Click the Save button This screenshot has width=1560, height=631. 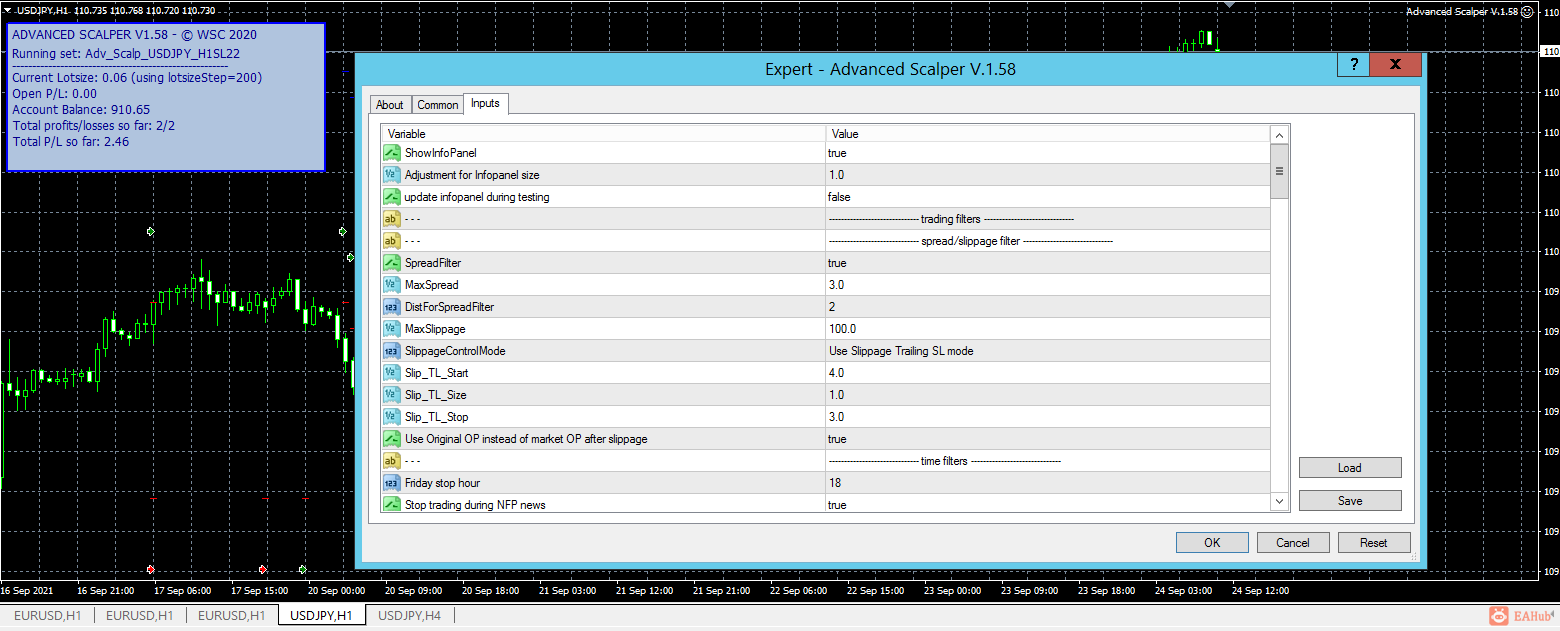(x=1350, y=501)
